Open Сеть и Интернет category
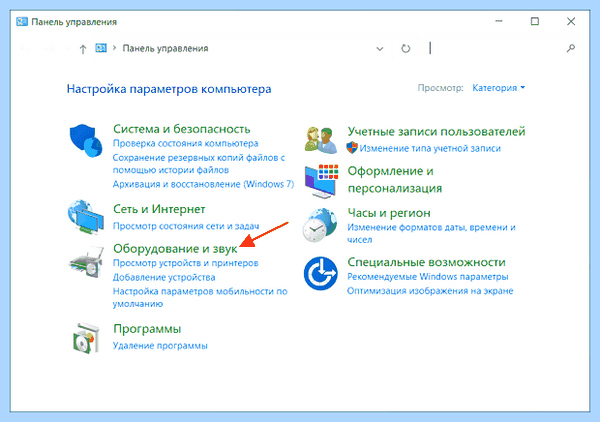 (x=159, y=209)
